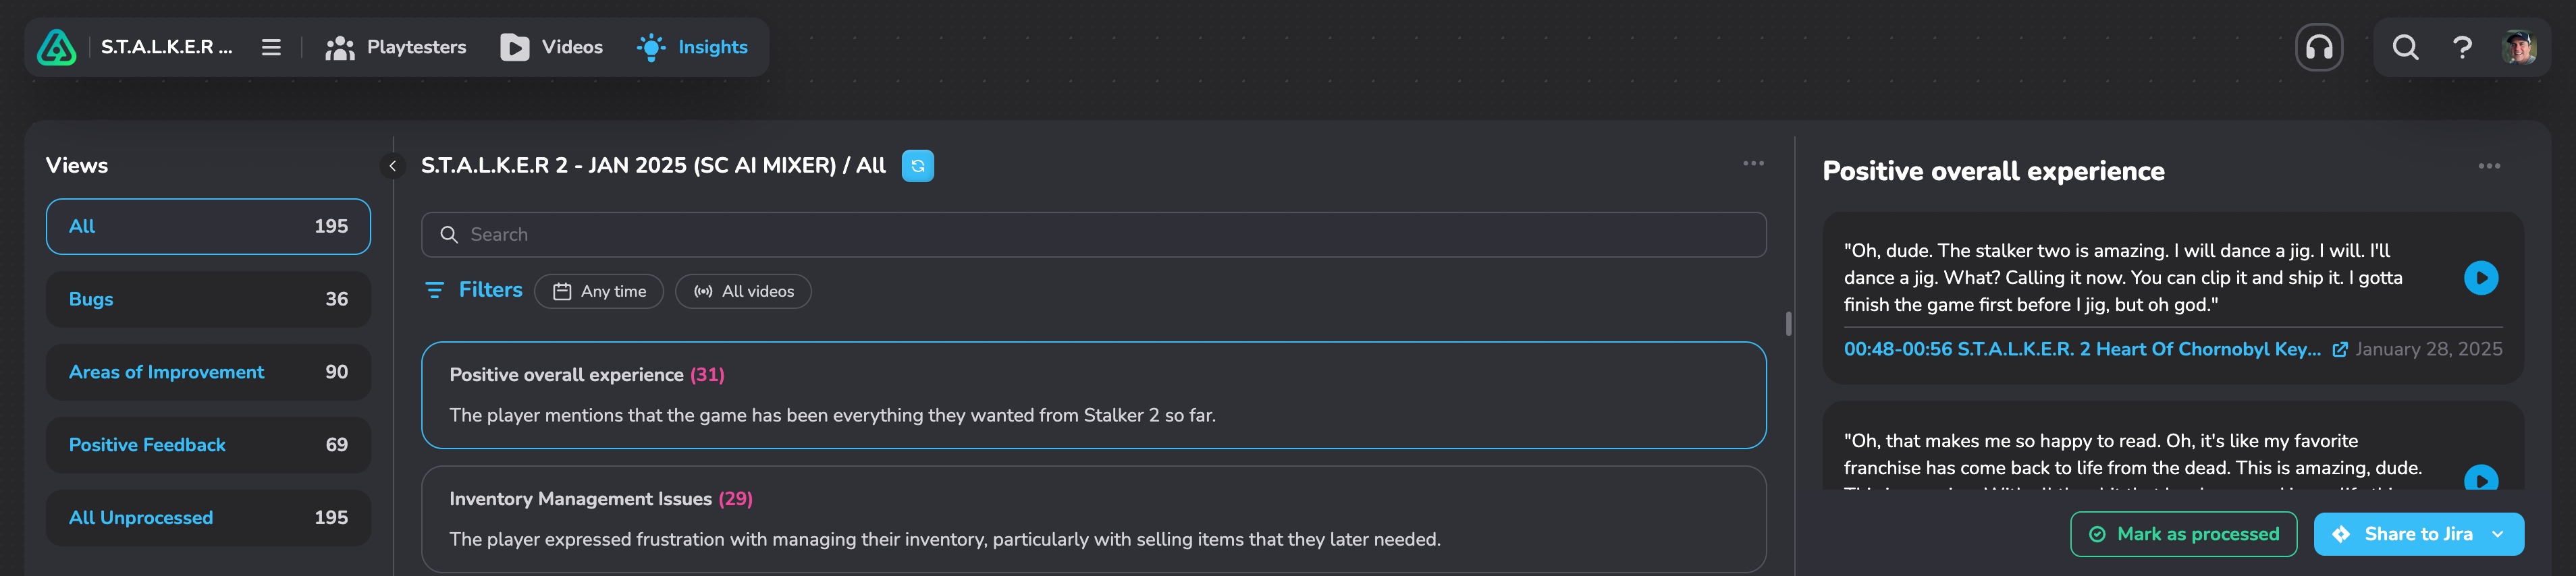Screen dimensions: 2576x576
Task: Open the three-dot menu of insights list
Action: pyautogui.click(x=1753, y=164)
